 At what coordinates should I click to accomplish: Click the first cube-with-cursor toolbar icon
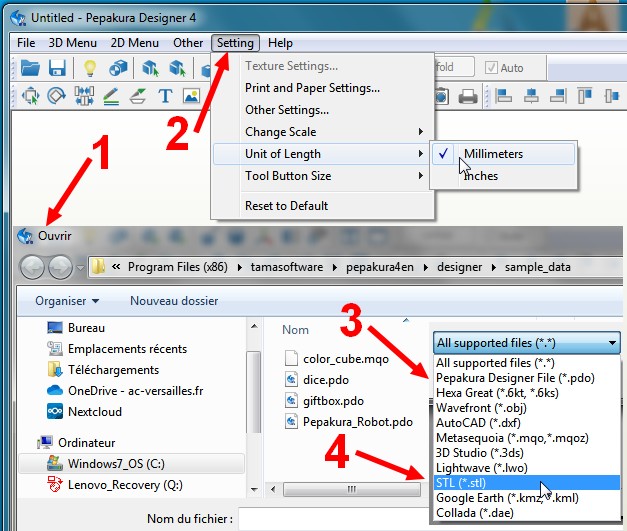[150, 68]
